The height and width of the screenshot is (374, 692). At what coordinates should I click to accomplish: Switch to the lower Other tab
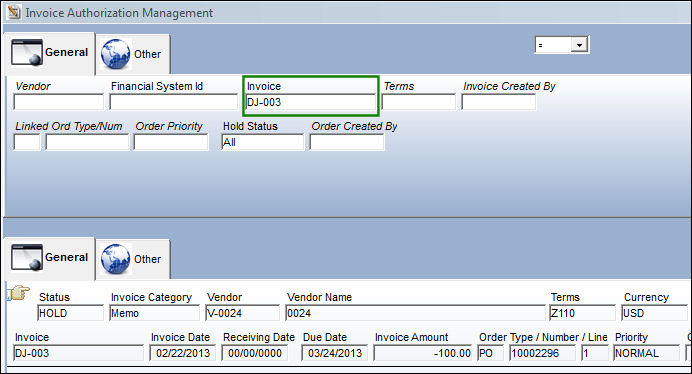click(133, 259)
